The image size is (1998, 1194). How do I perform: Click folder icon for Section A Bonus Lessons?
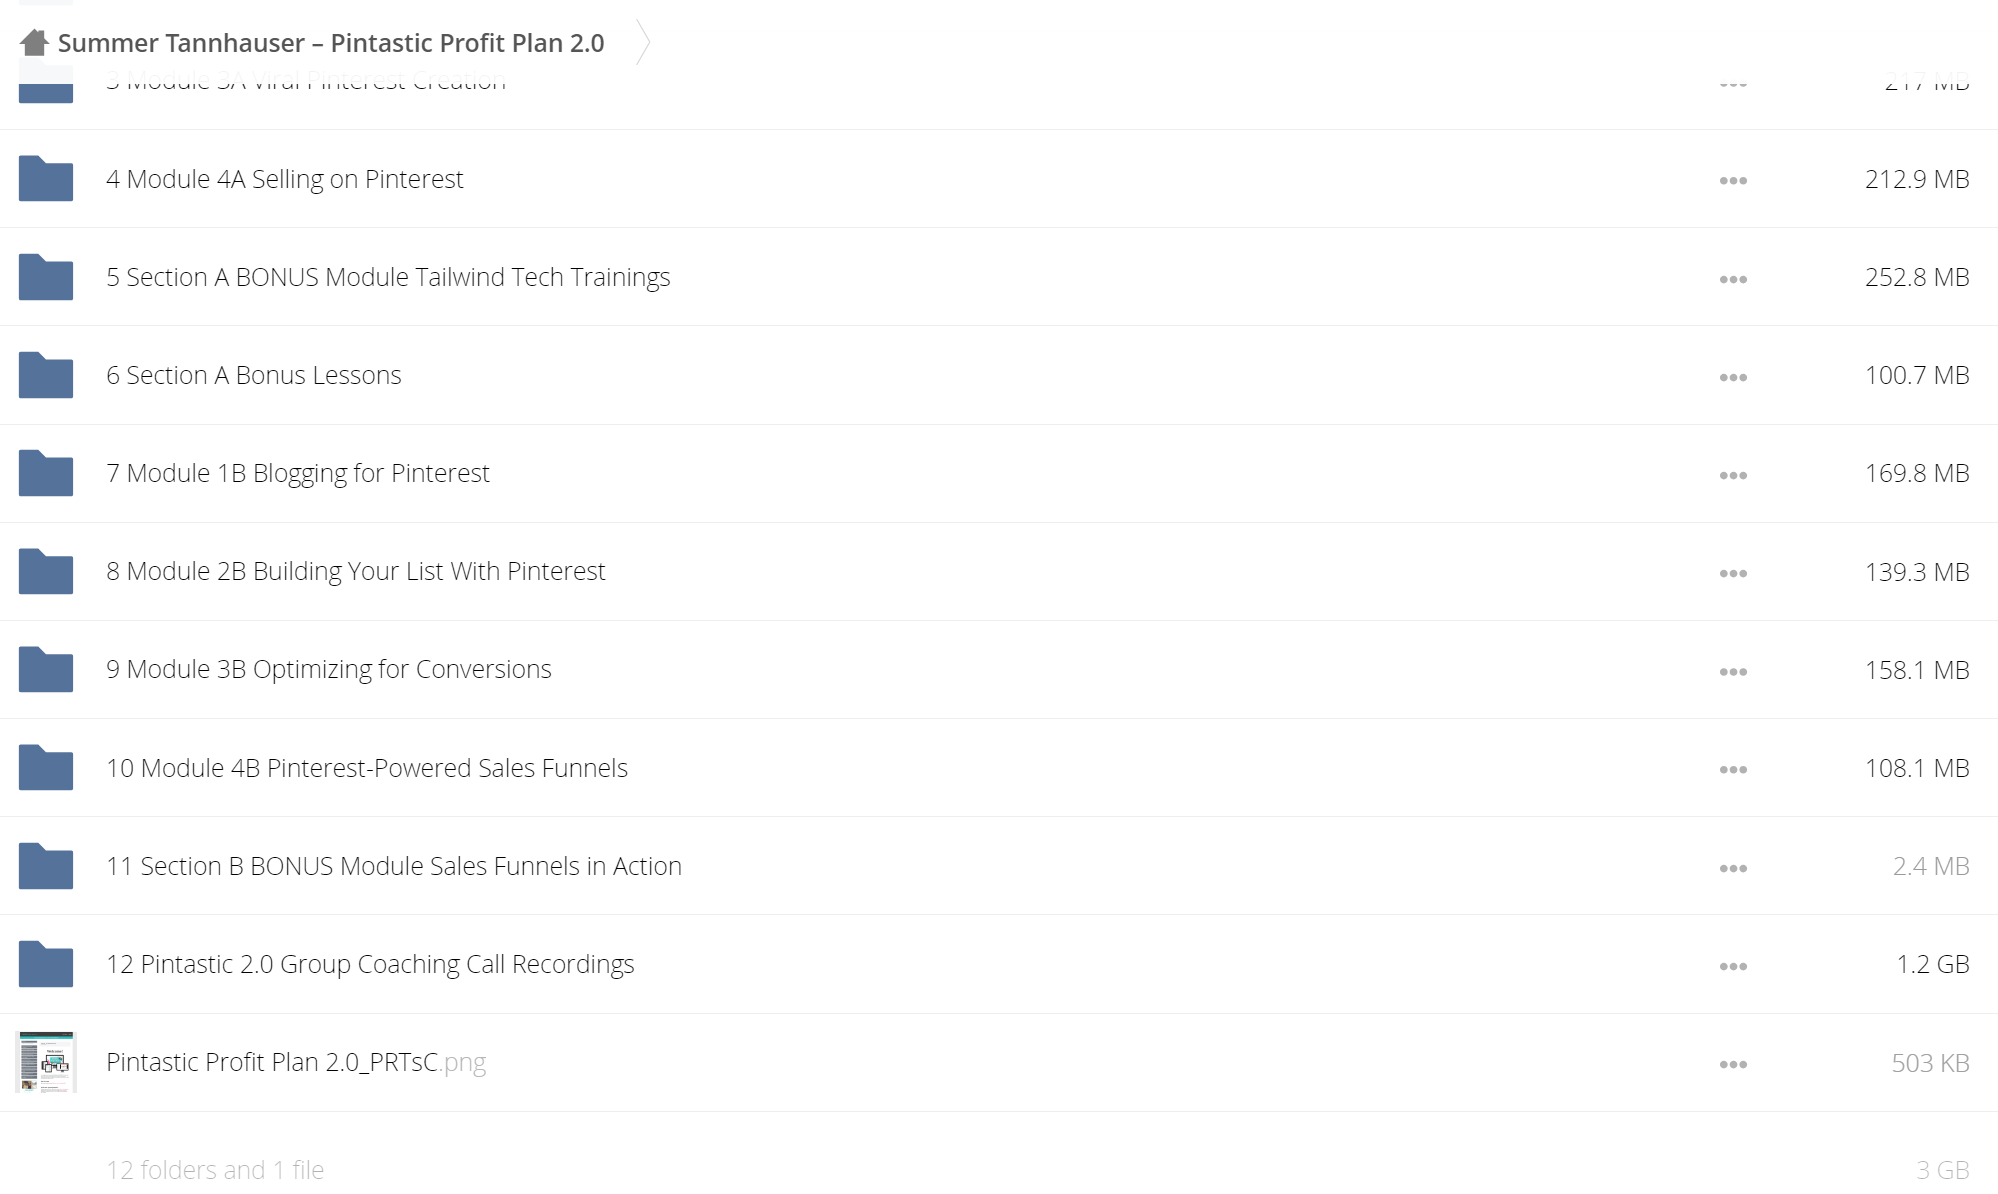[46, 375]
